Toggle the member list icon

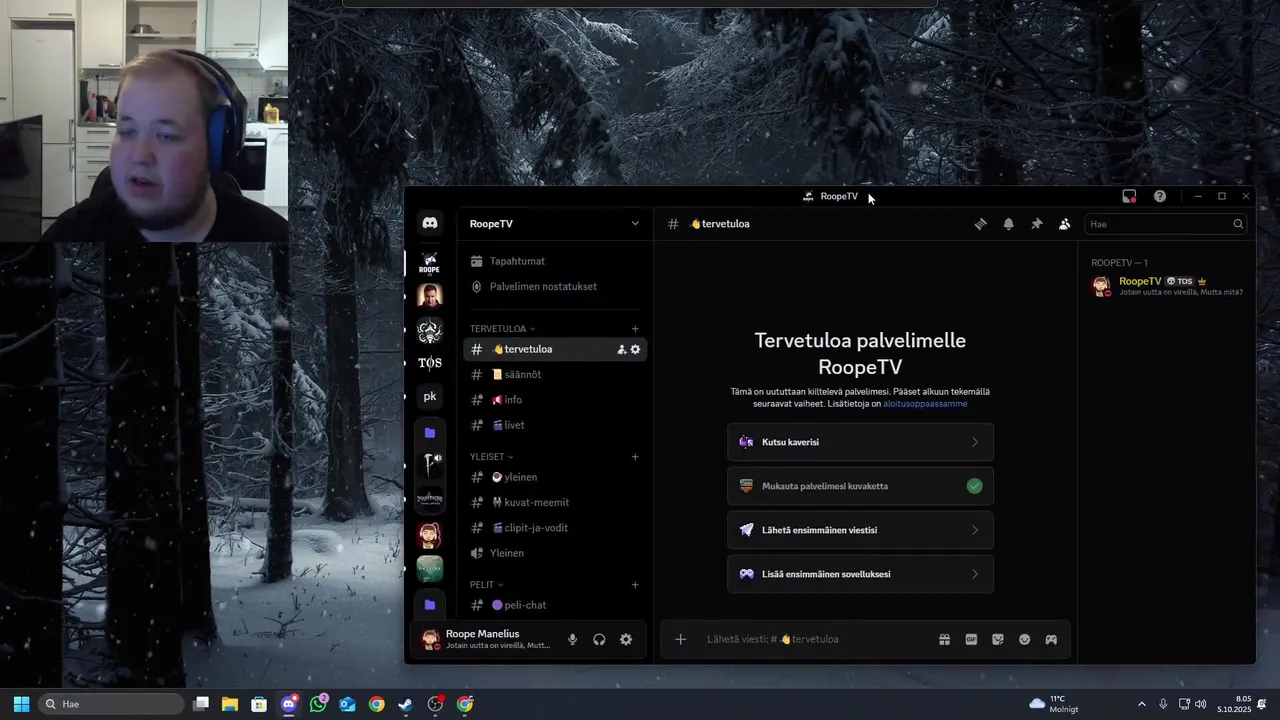tap(1064, 224)
